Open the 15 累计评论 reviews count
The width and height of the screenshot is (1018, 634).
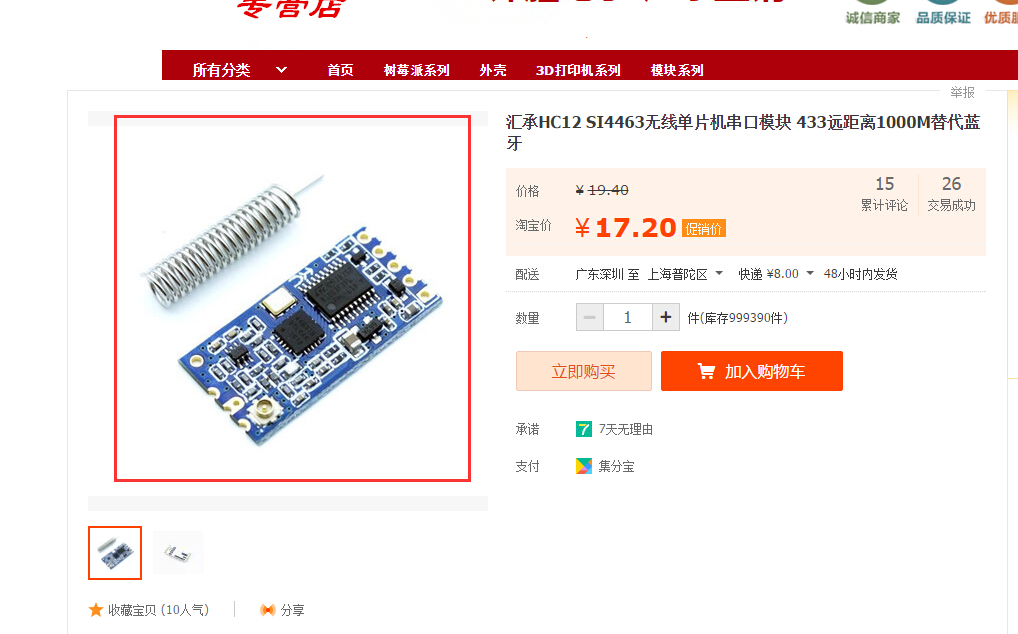(x=884, y=193)
